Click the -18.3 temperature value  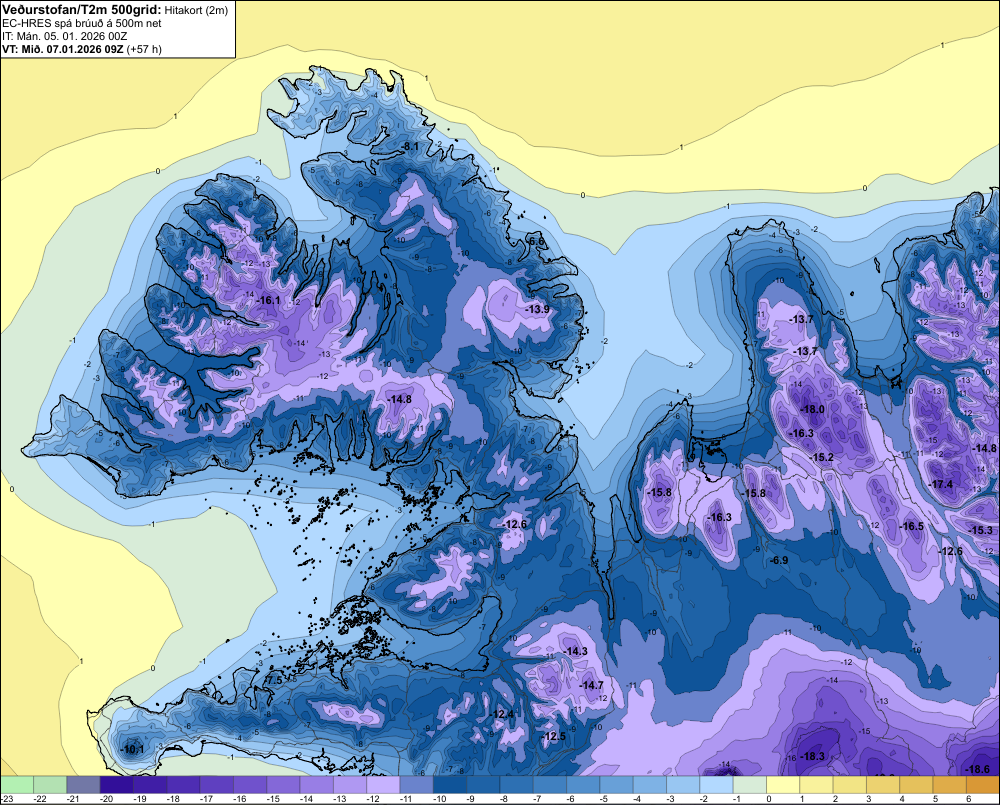click(812, 757)
